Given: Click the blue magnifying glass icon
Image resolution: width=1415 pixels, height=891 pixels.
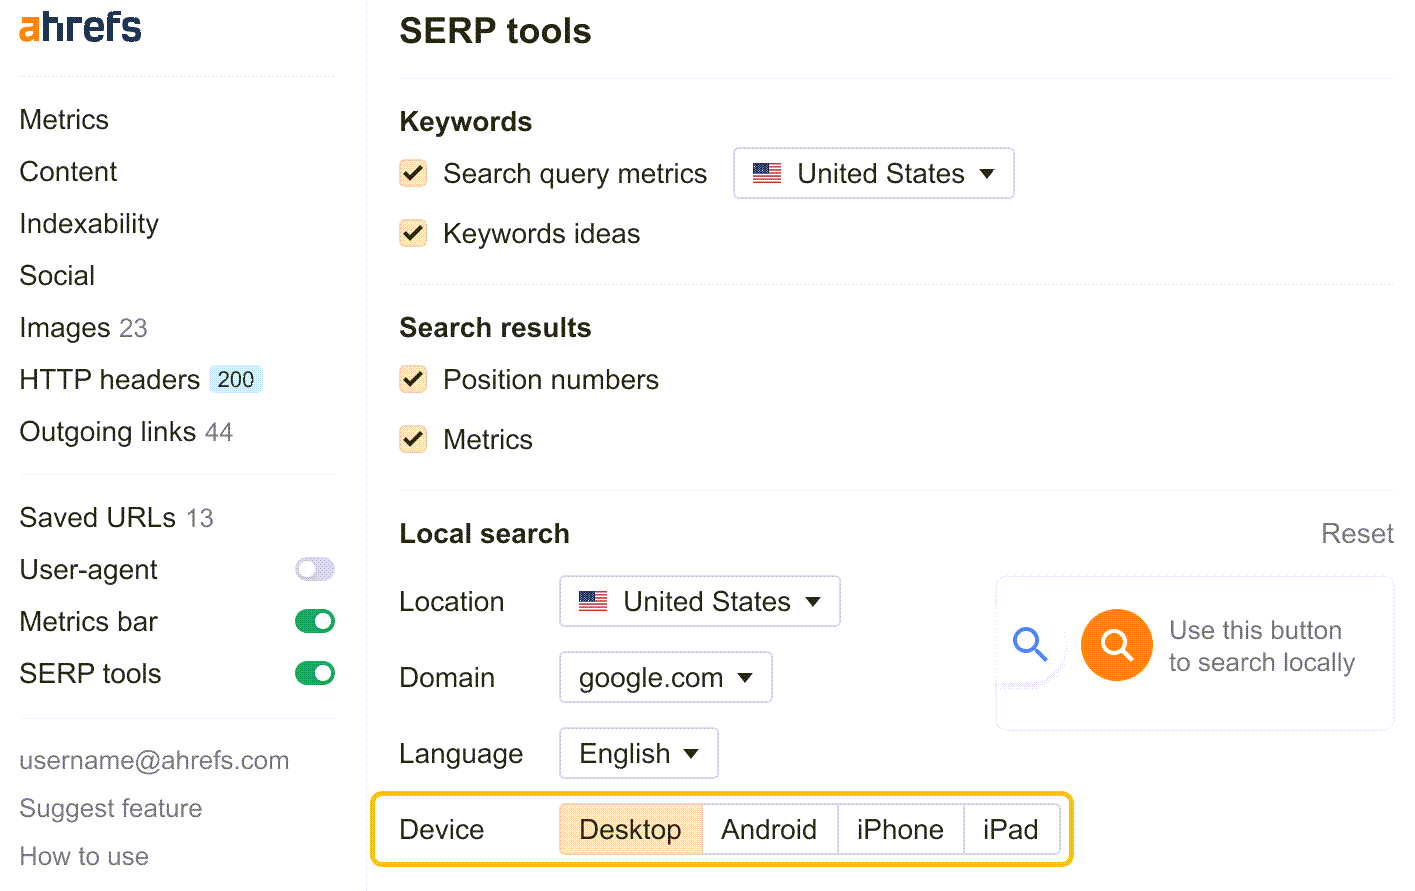Looking at the screenshot, I should pos(1030,645).
